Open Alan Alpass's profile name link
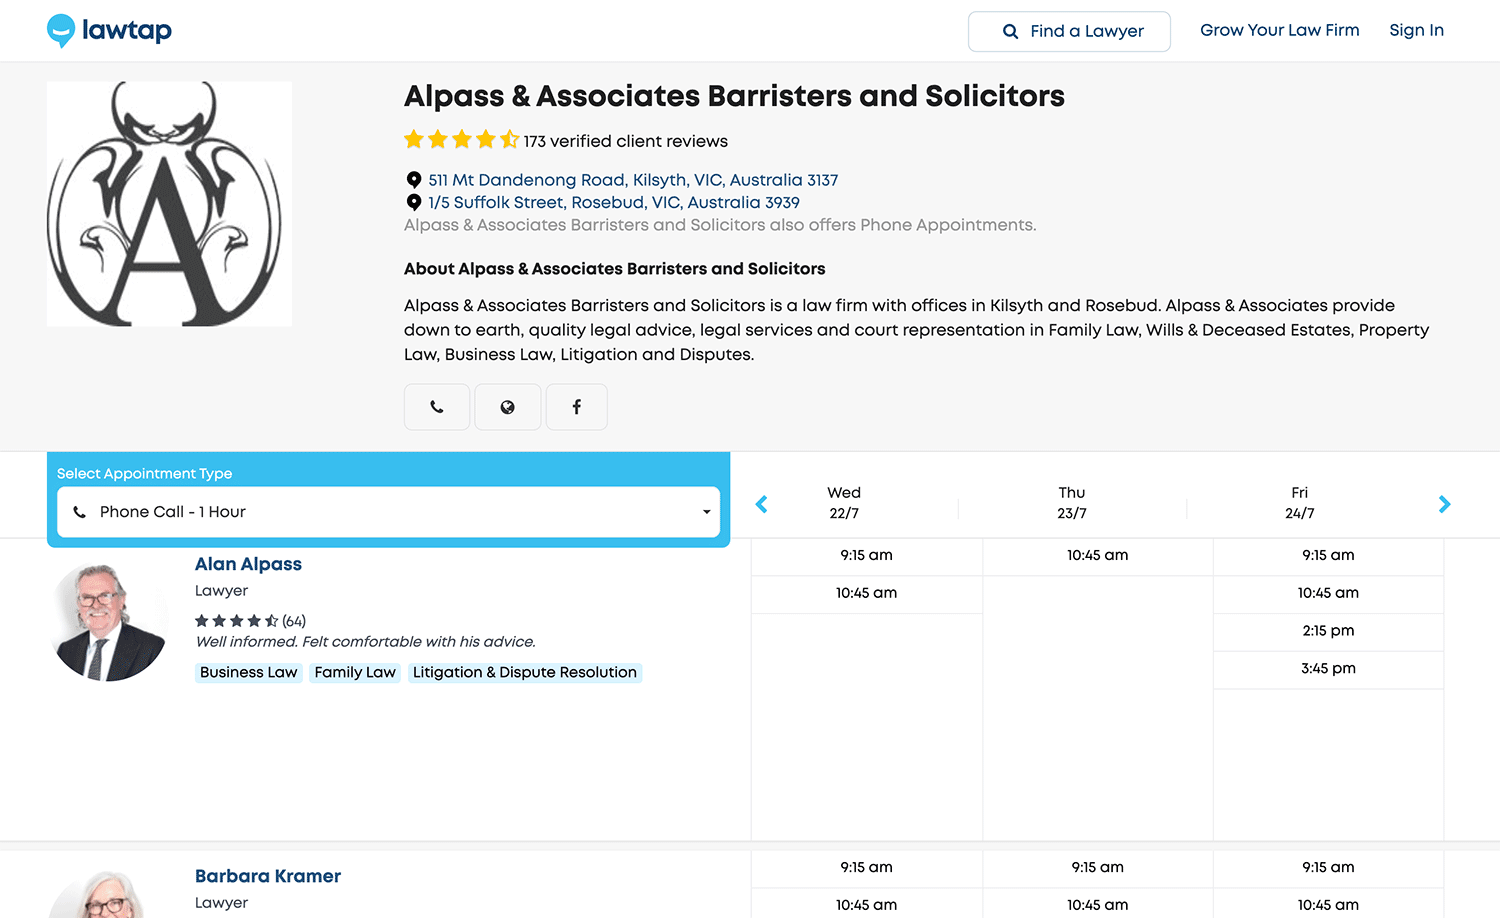This screenshot has width=1500, height=918. [x=248, y=564]
